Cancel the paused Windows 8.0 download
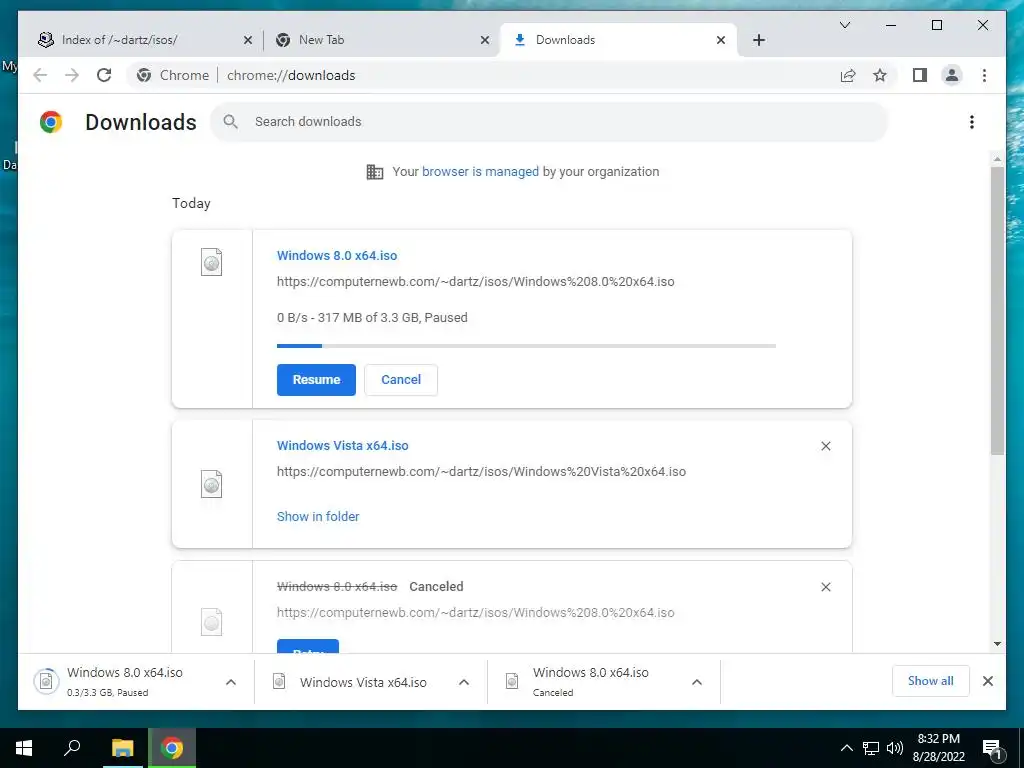 click(x=401, y=379)
